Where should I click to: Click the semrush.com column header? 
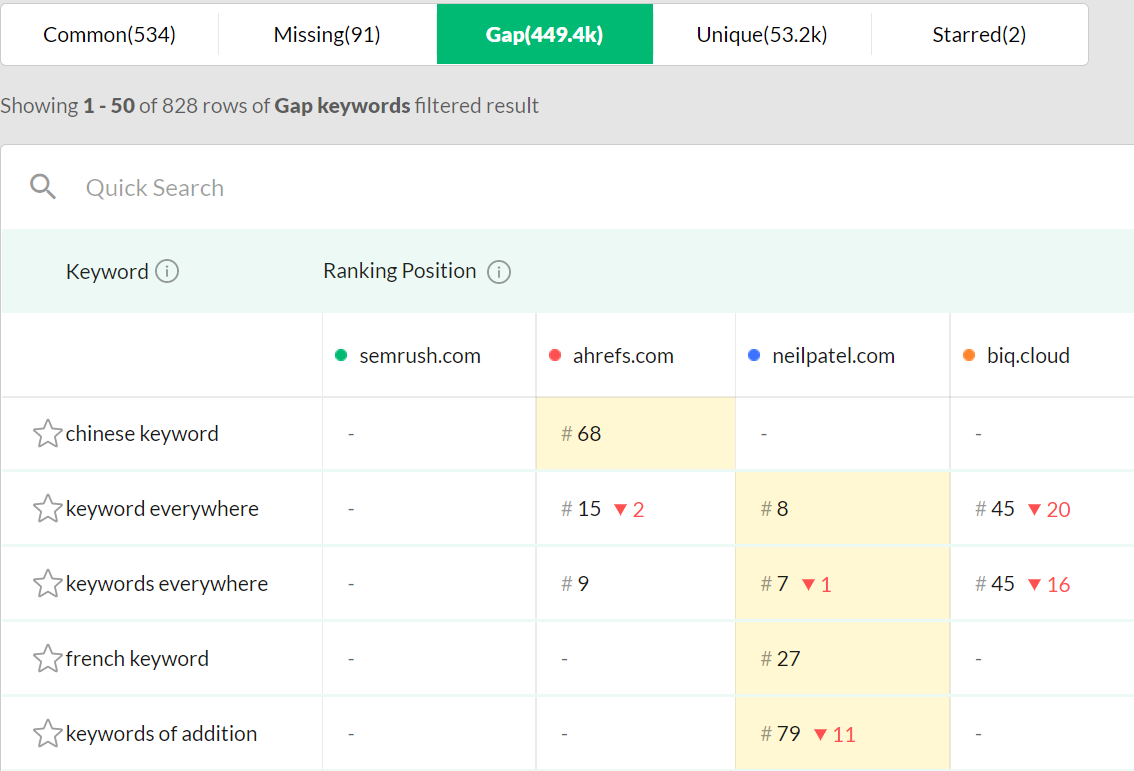[430, 355]
